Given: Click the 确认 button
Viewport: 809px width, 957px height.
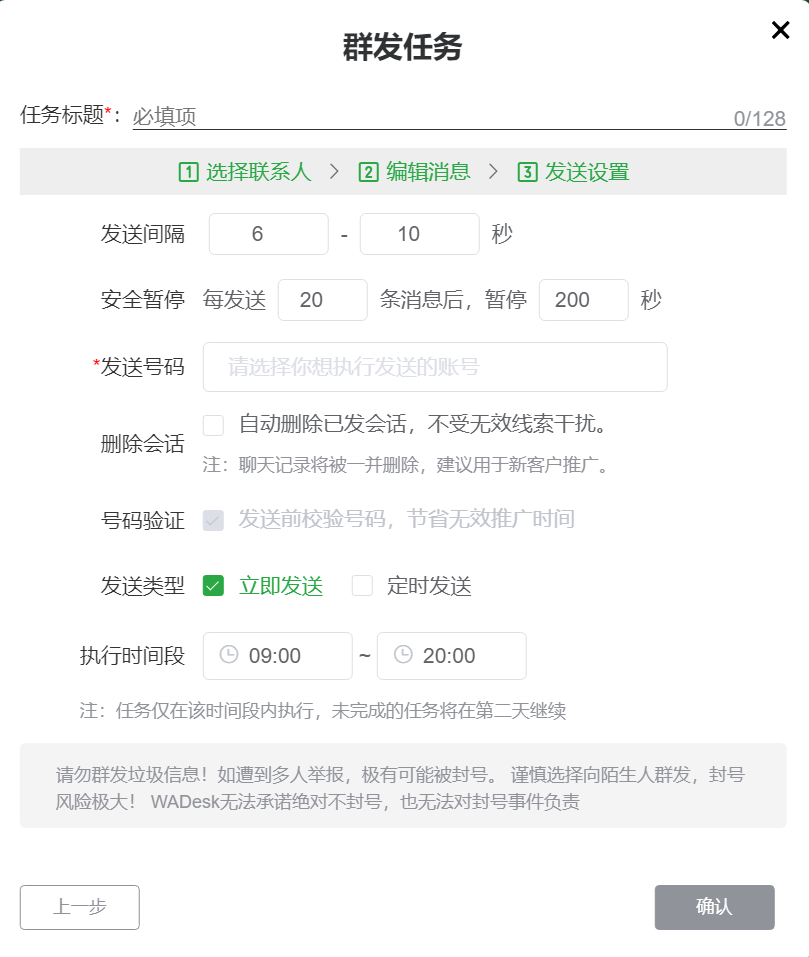Looking at the screenshot, I should 714,907.
